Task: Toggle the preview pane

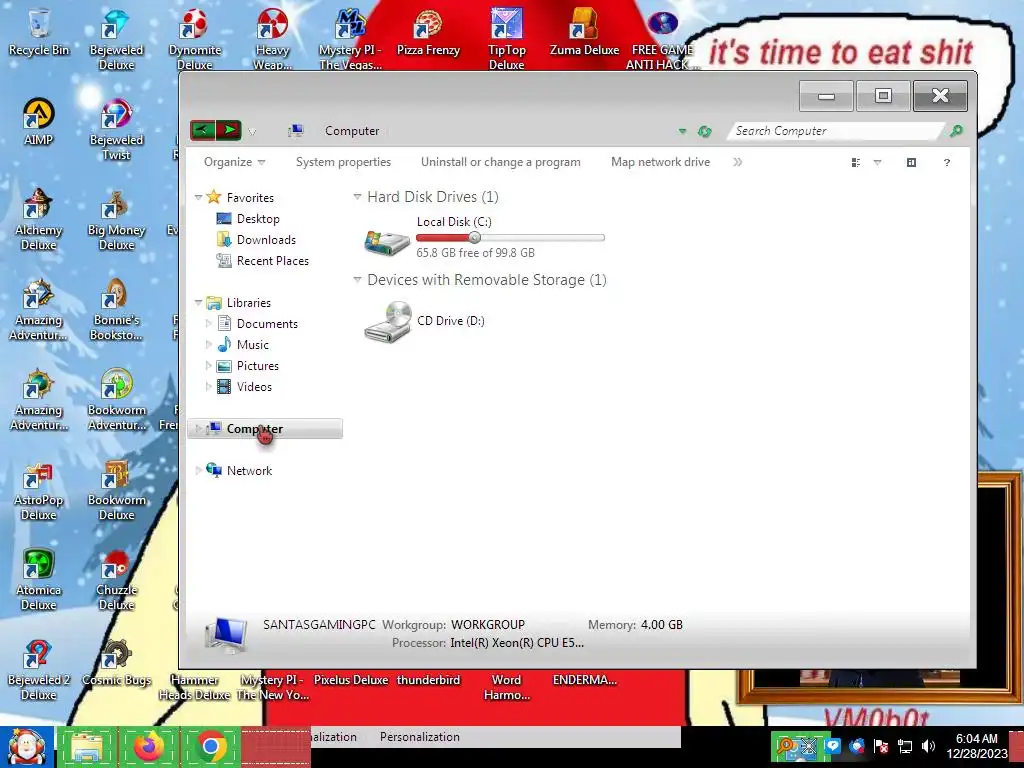Action: pos(912,163)
